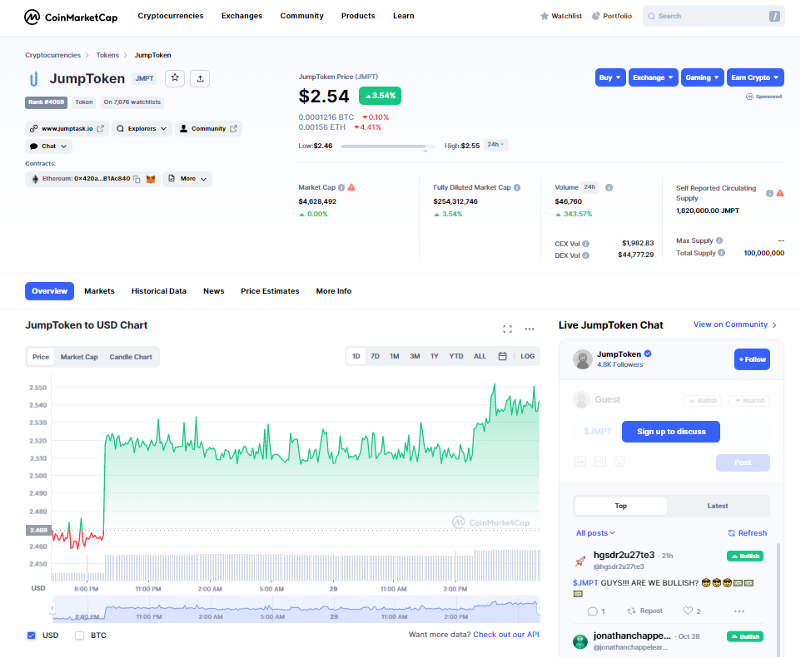Open Cryptocurrencies in top navigation

pyautogui.click(x=170, y=16)
